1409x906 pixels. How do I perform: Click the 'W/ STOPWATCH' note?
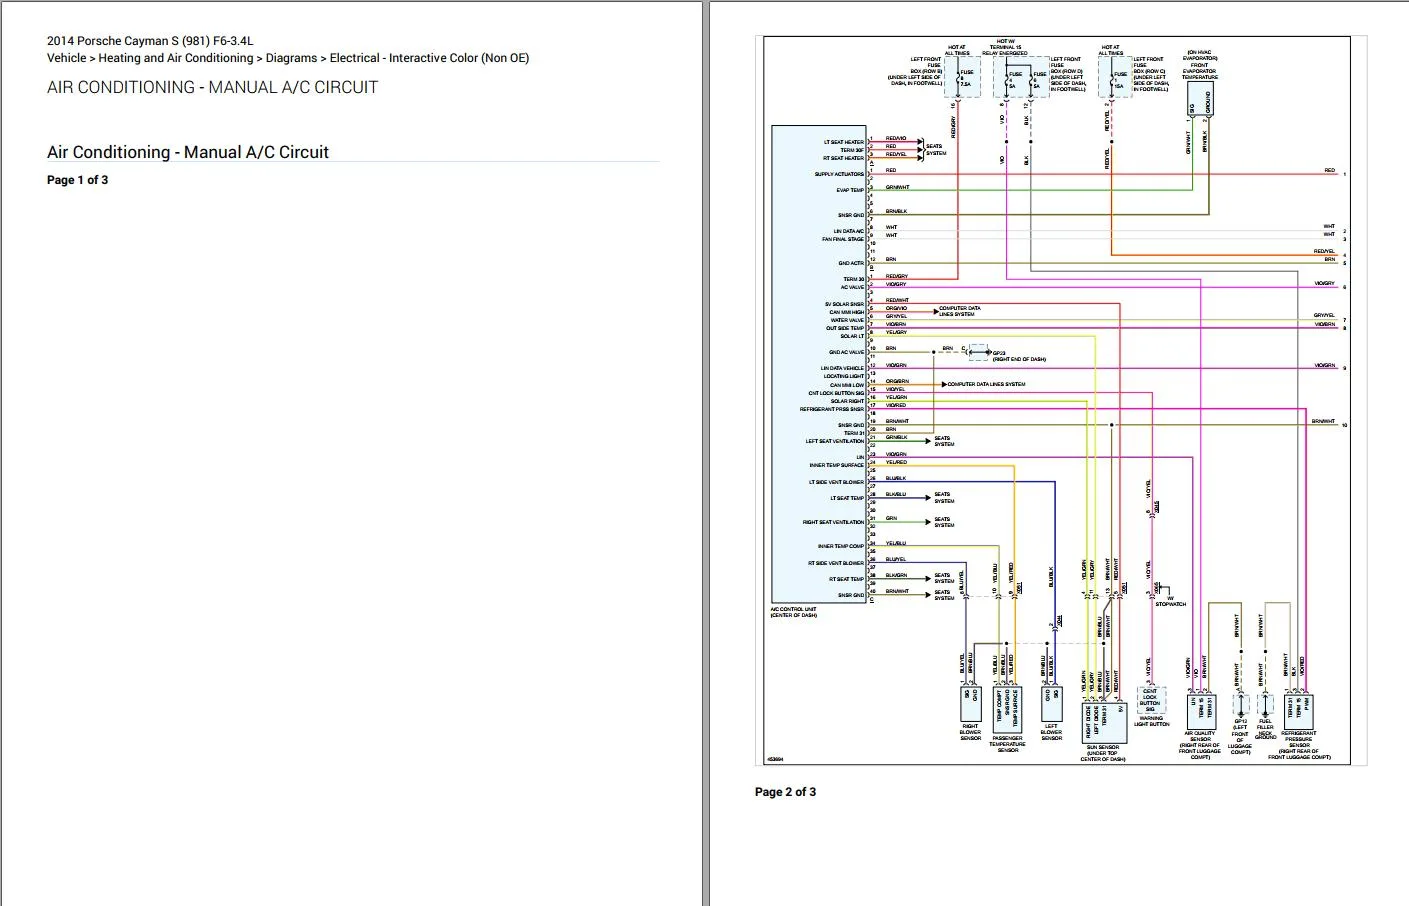point(1171,601)
